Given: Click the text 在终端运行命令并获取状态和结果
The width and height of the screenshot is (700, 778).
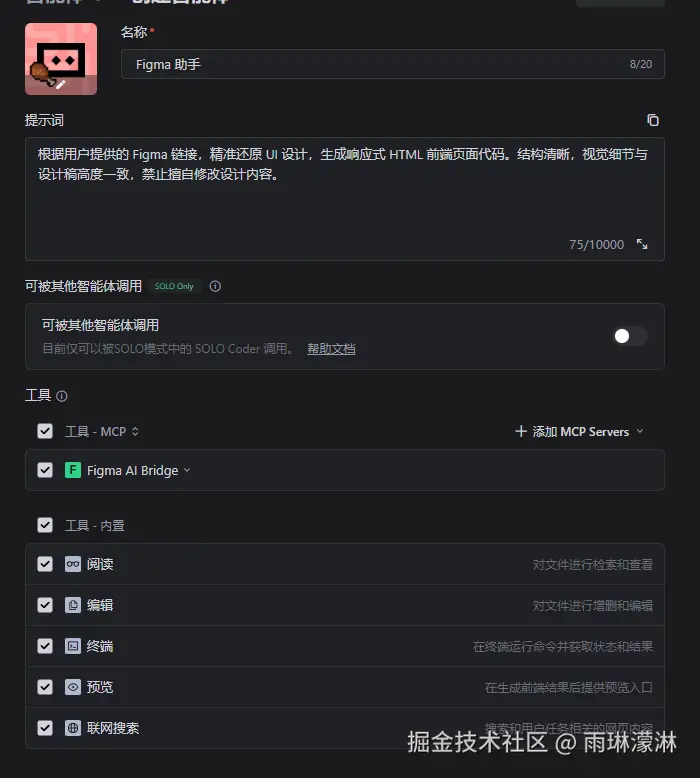Looking at the screenshot, I should (x=563, y=647).
